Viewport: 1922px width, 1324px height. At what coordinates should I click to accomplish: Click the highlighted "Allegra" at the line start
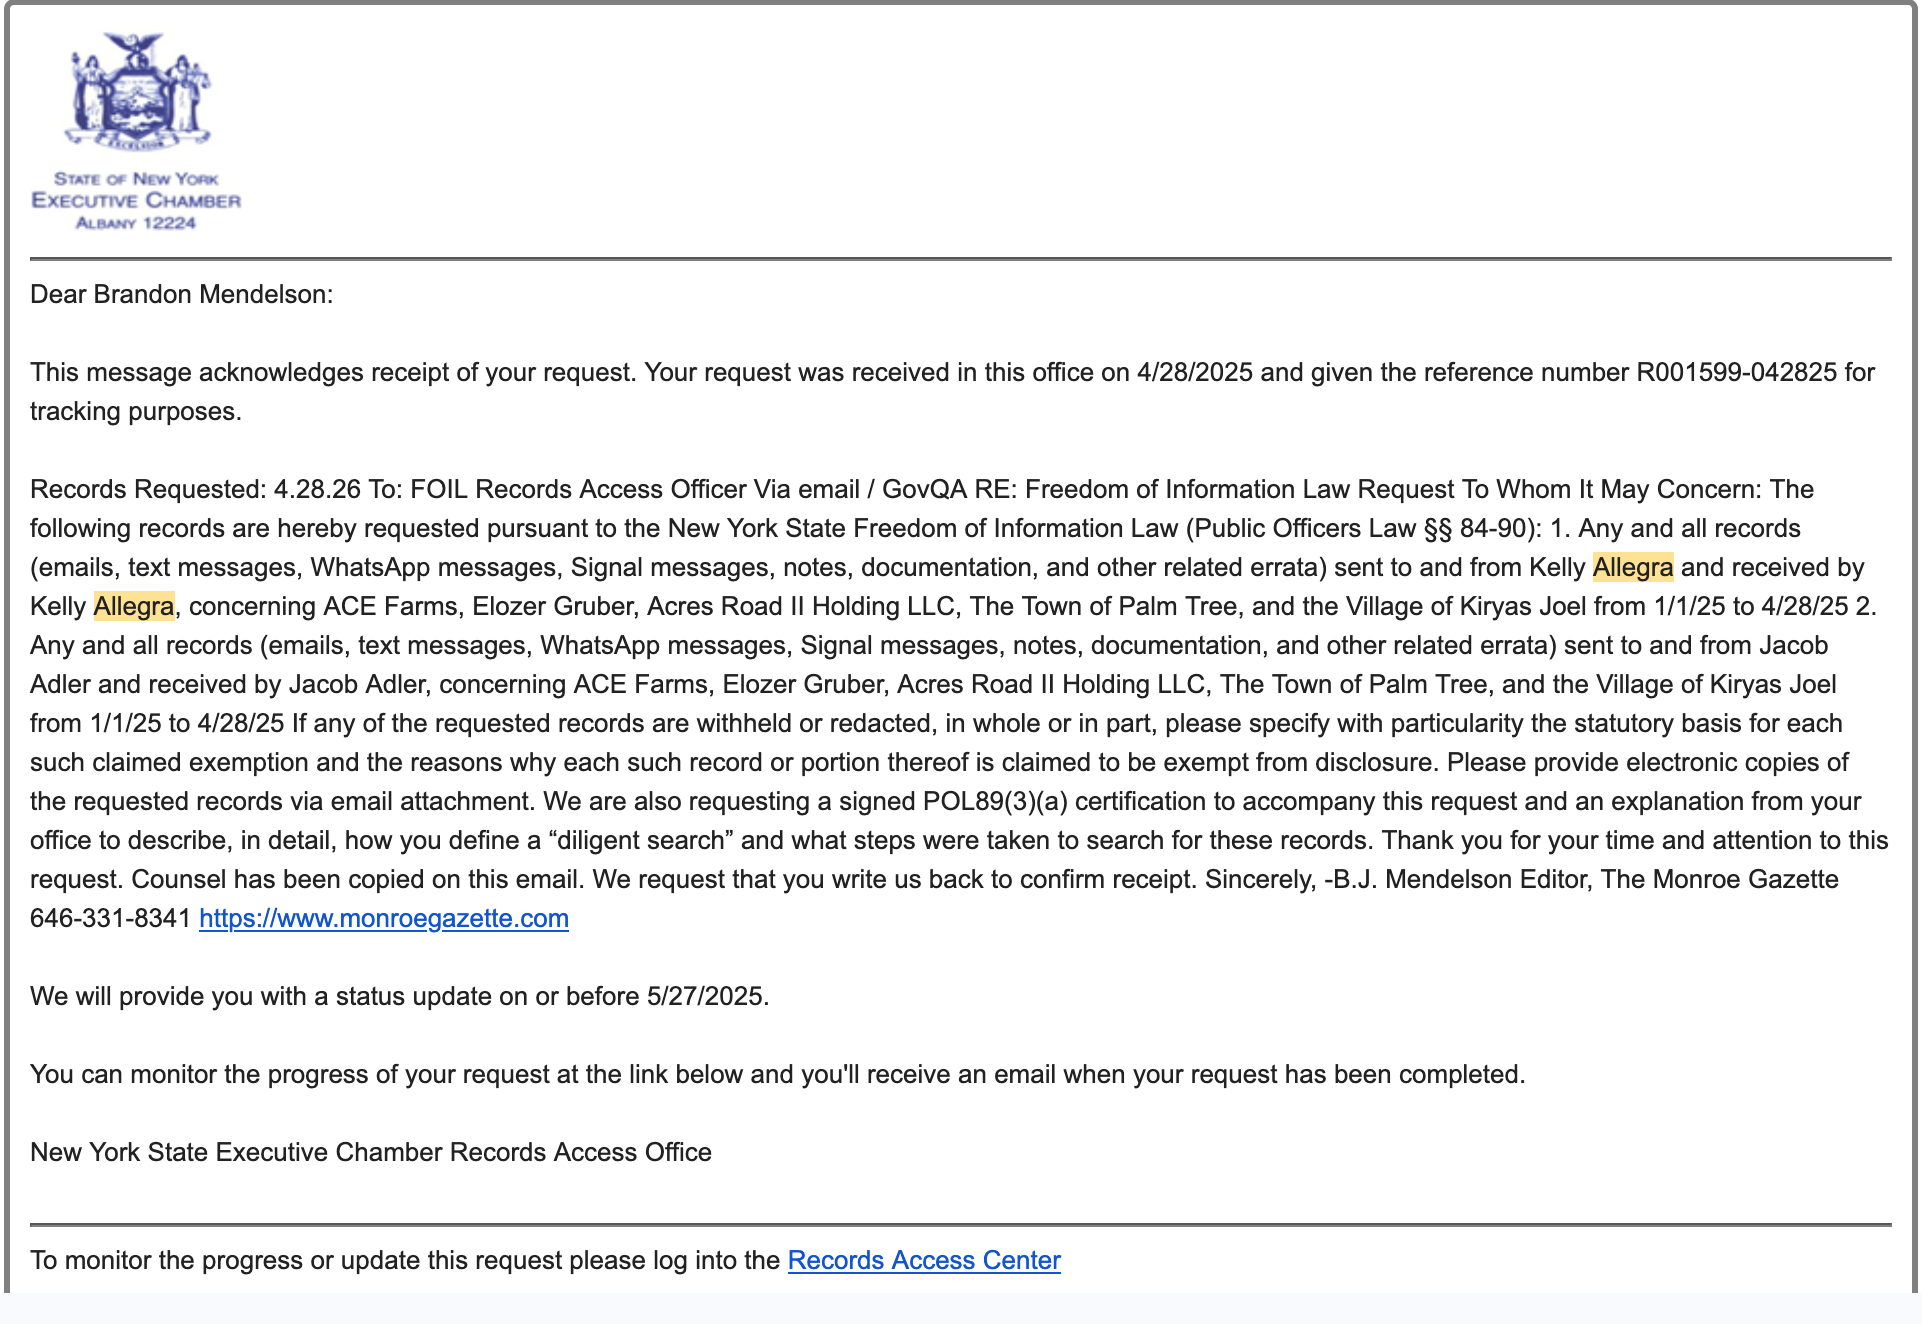133,606
